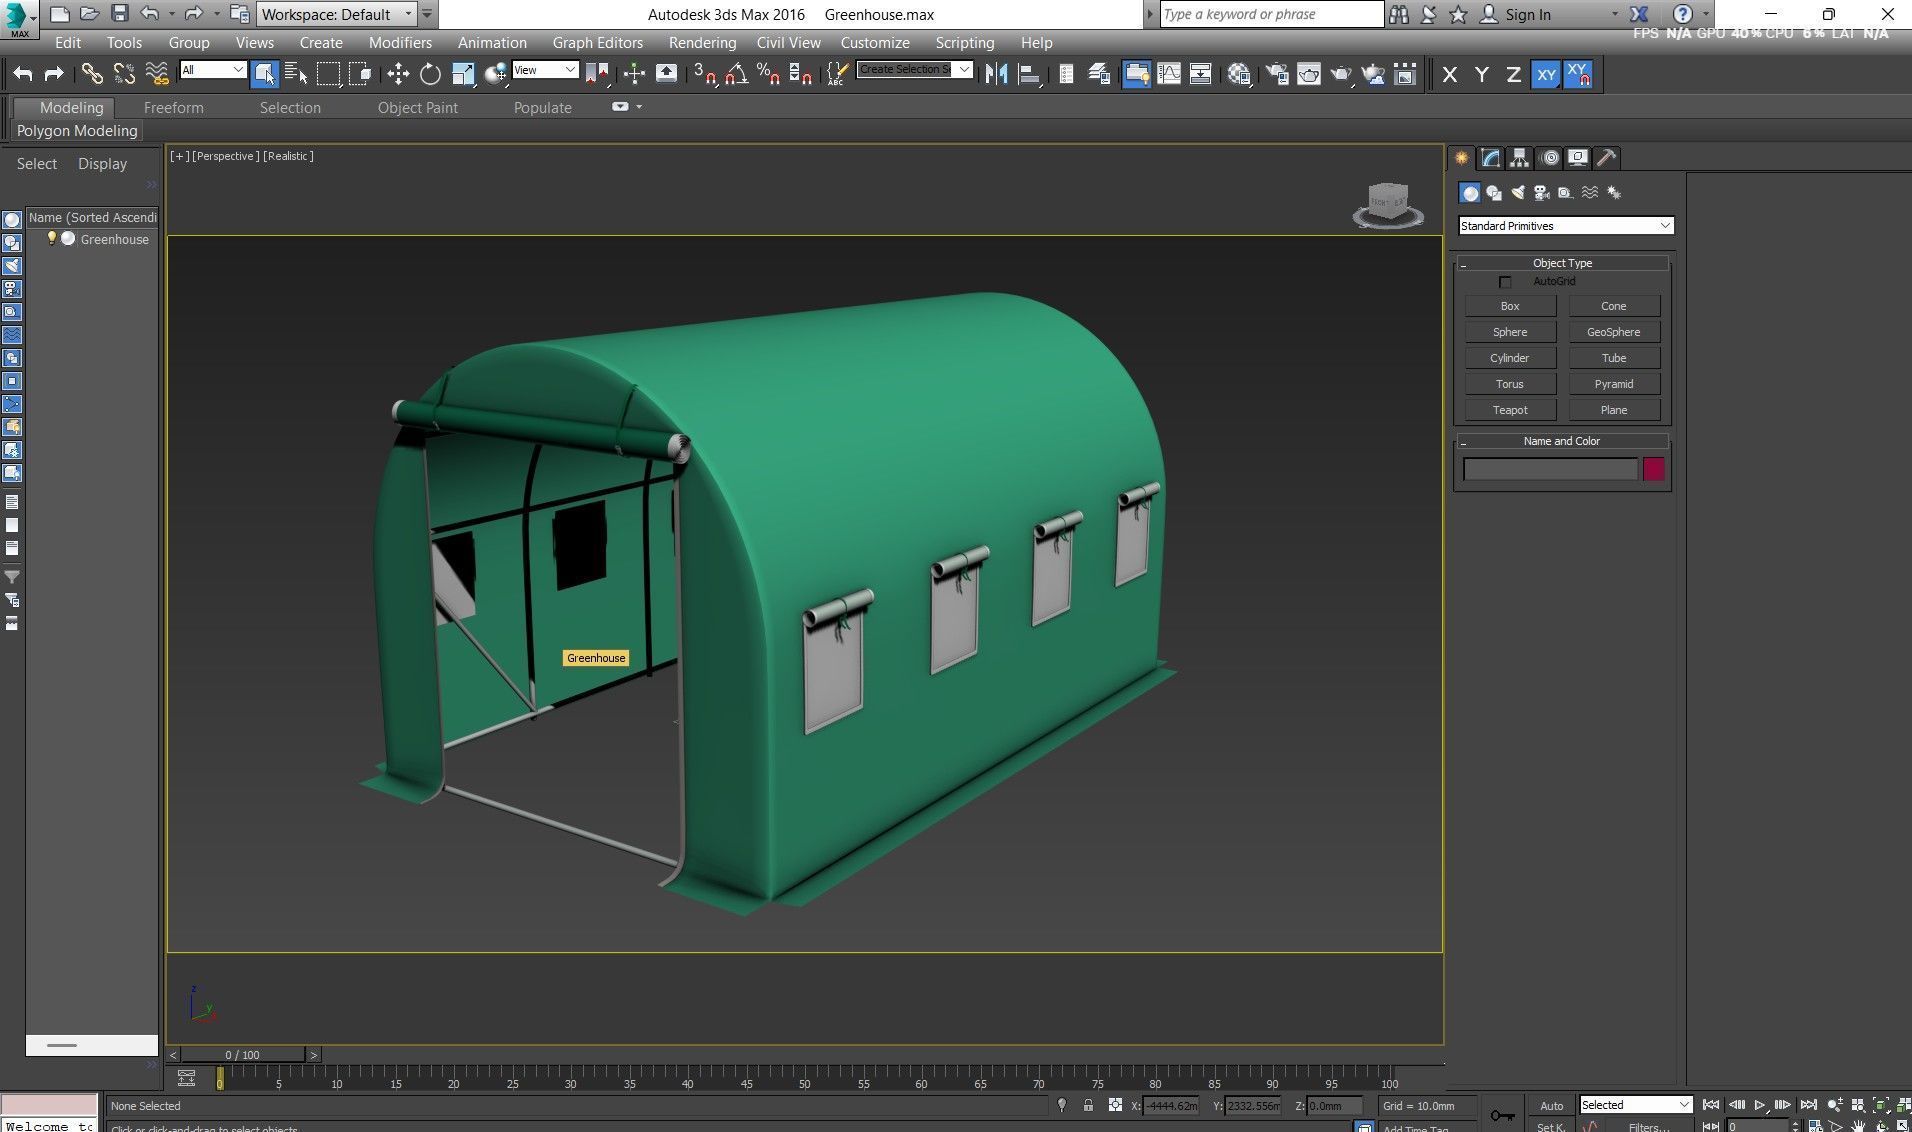The image size is (1912, 1132).
Task: Enable the AutoGrid checkbox
Action: pos(1505,282)
